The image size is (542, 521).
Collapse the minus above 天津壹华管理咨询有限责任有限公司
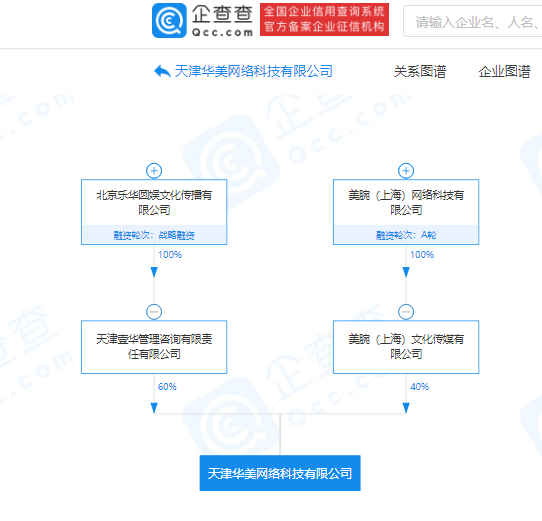point(154,312)
